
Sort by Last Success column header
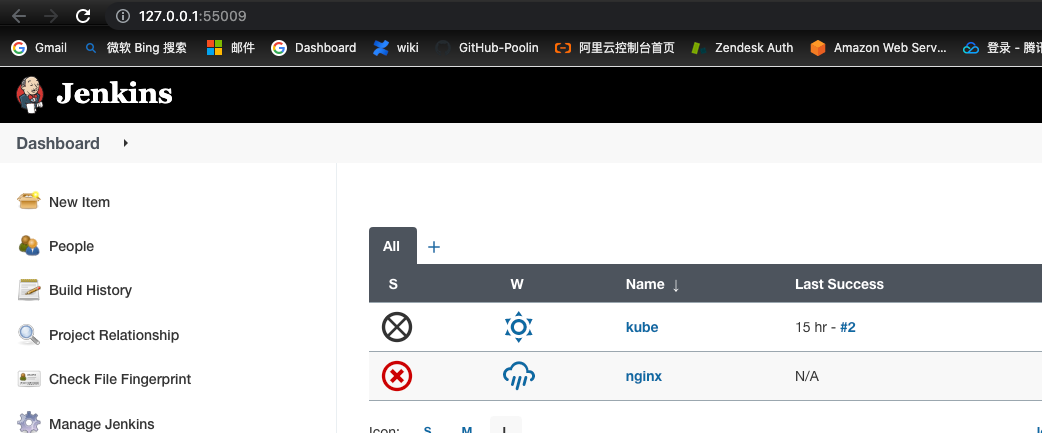(x=839, y=284)
